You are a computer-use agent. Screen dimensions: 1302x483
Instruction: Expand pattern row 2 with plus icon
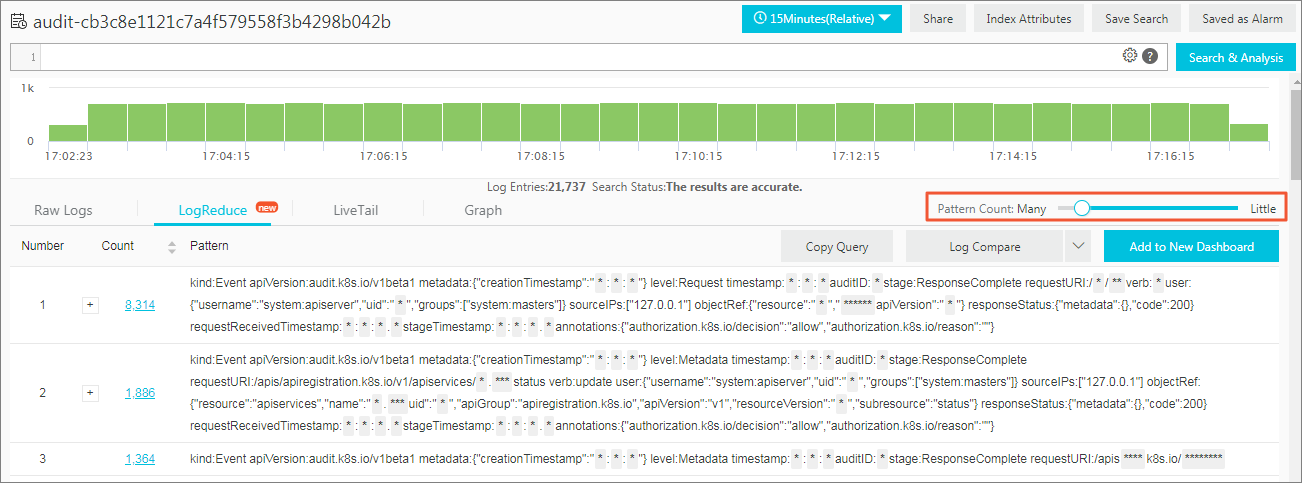(x=90, y=393)
